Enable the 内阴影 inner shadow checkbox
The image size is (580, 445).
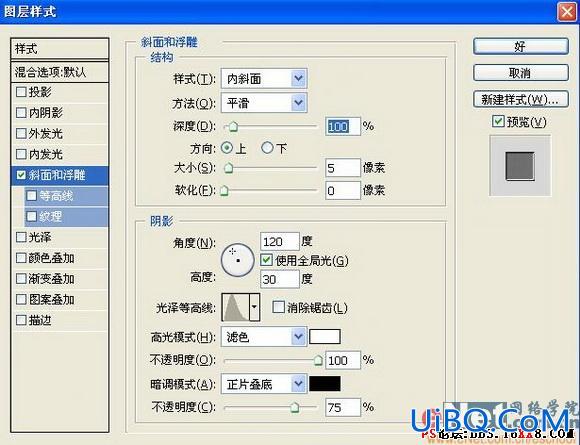[x=21, y=112]
